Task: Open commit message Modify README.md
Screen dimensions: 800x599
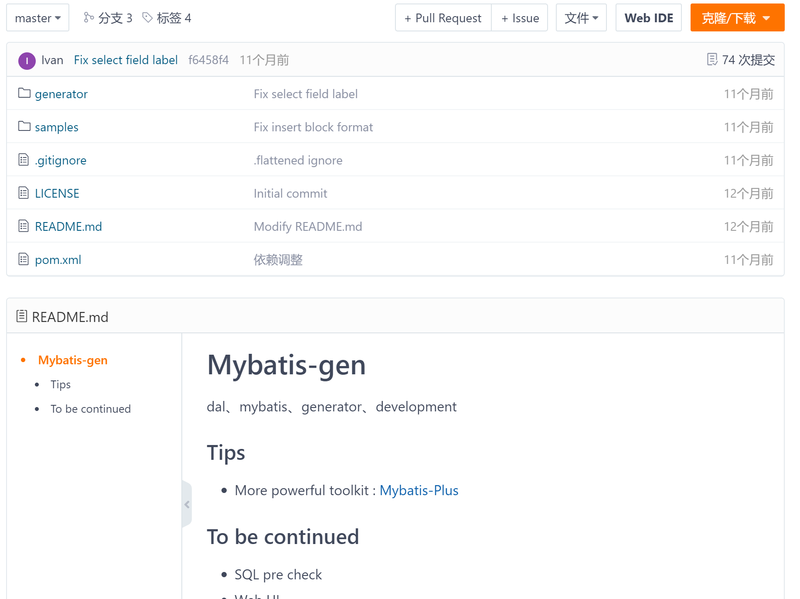Action: pyautogui.click(x=308, y=227)
